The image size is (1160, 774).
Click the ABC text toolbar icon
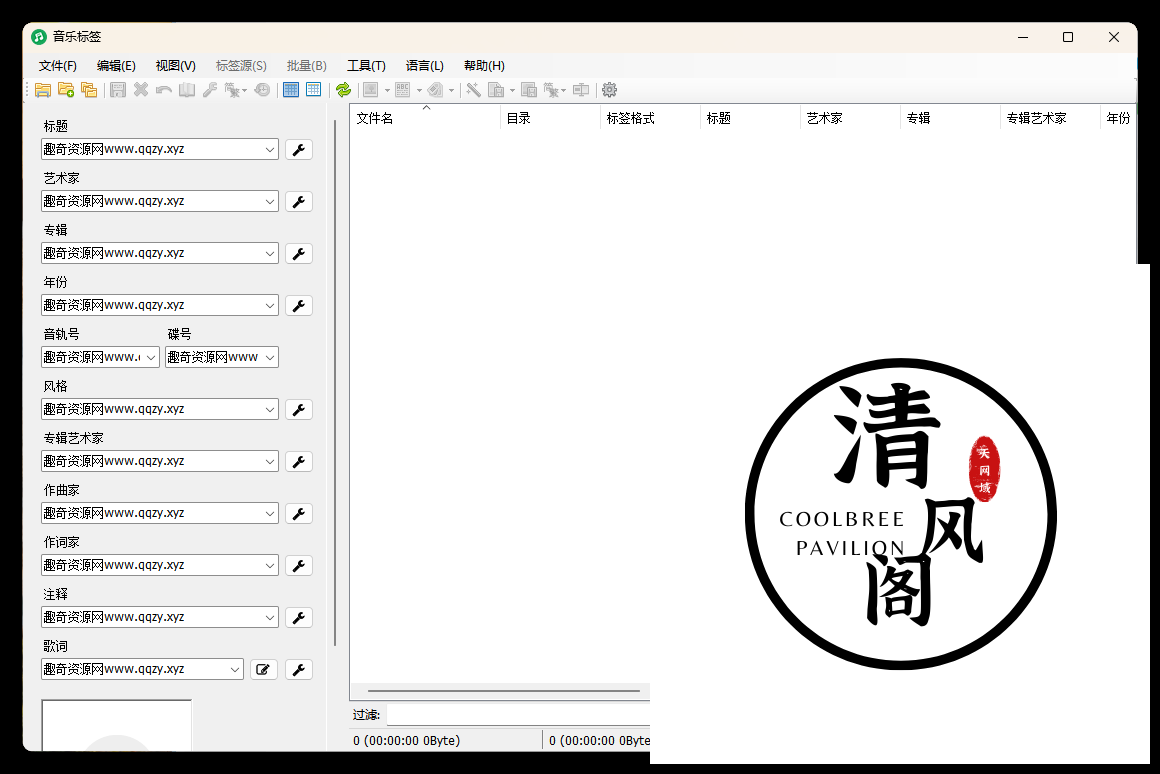(x=402, y=90)
